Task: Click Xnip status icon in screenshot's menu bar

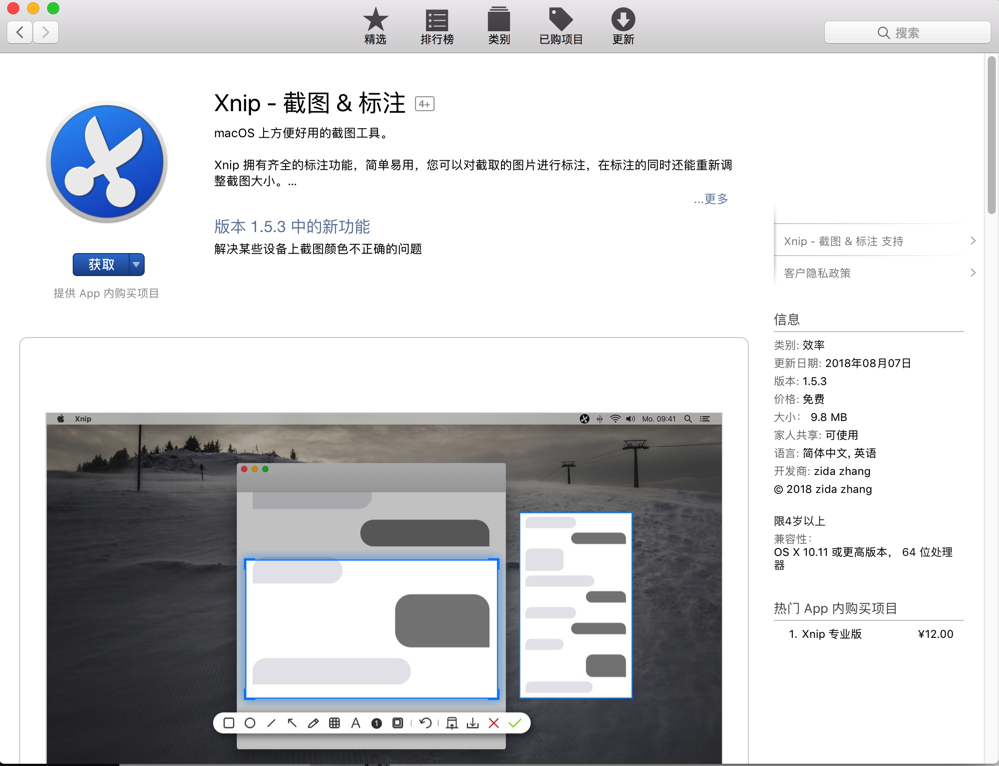Action: pos(584,419)
